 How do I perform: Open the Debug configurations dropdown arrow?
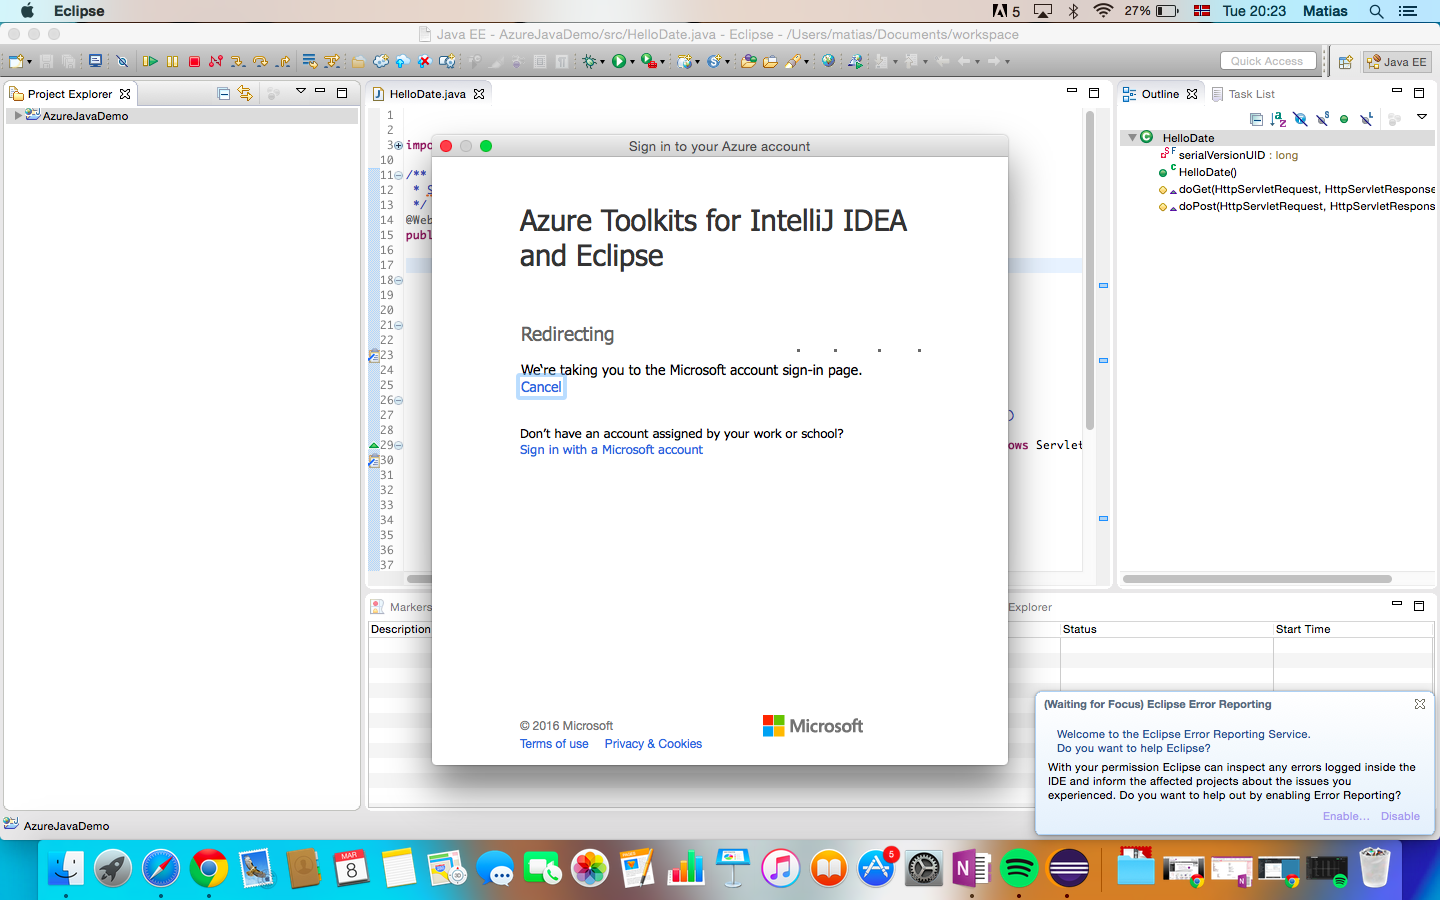point(602,62)
